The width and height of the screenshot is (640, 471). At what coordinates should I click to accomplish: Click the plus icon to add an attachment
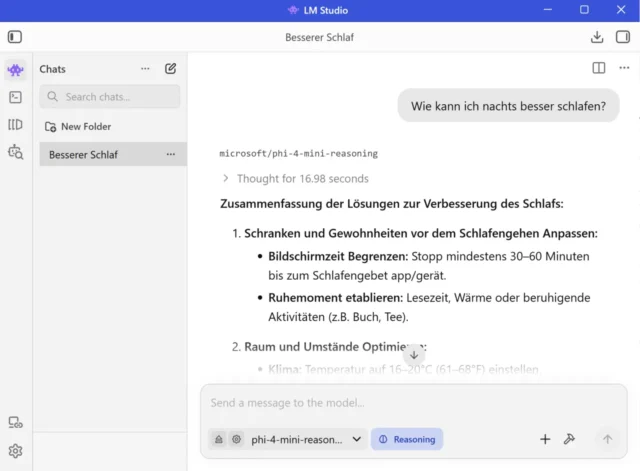tap(545, 439)
